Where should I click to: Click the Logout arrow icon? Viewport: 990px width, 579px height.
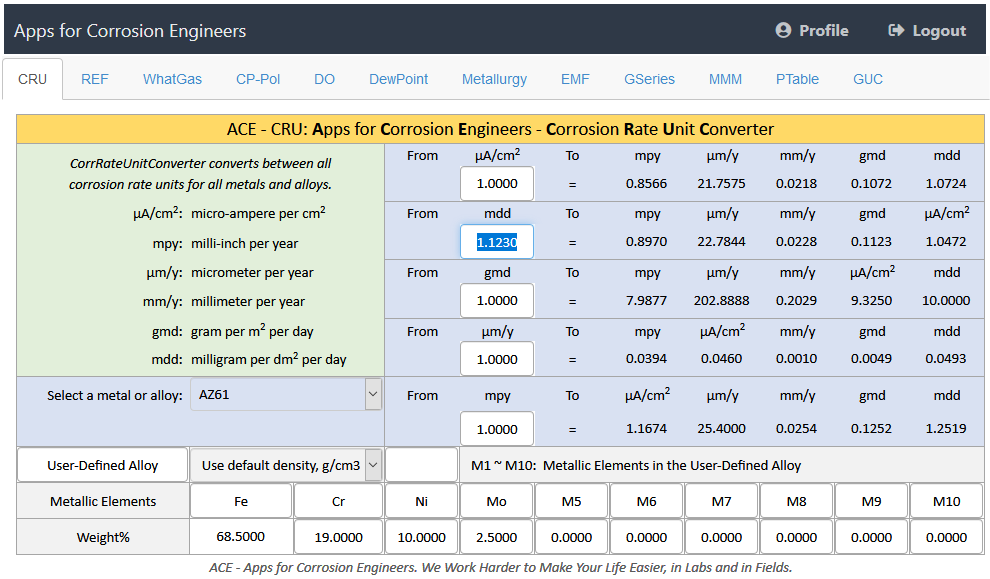click(896, 31)
